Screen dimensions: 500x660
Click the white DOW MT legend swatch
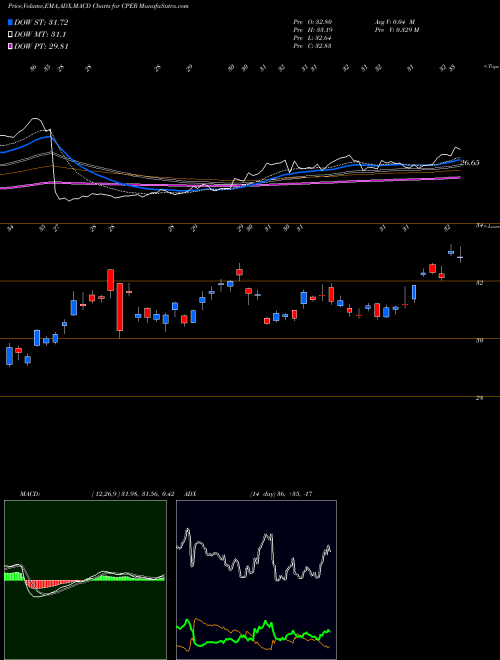click(10, 35)
